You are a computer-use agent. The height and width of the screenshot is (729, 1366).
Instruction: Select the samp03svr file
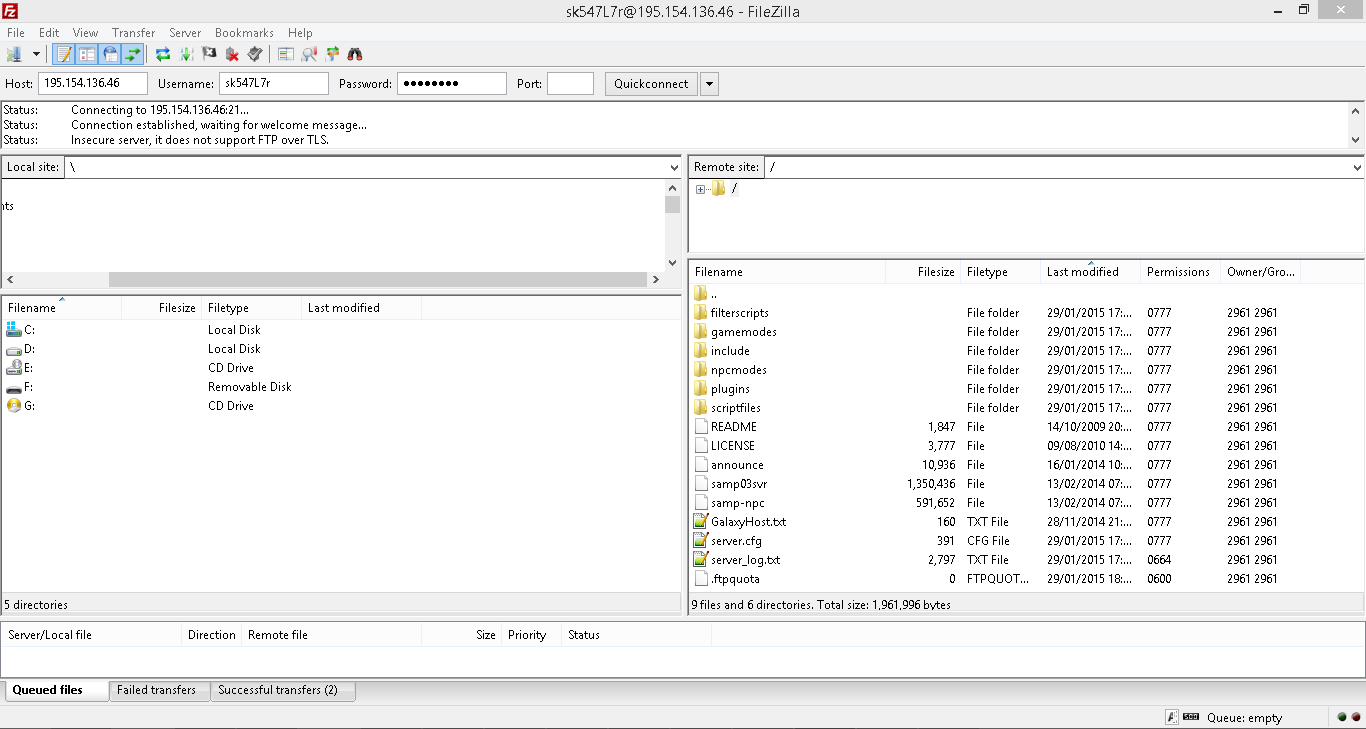tap(739, 484)
